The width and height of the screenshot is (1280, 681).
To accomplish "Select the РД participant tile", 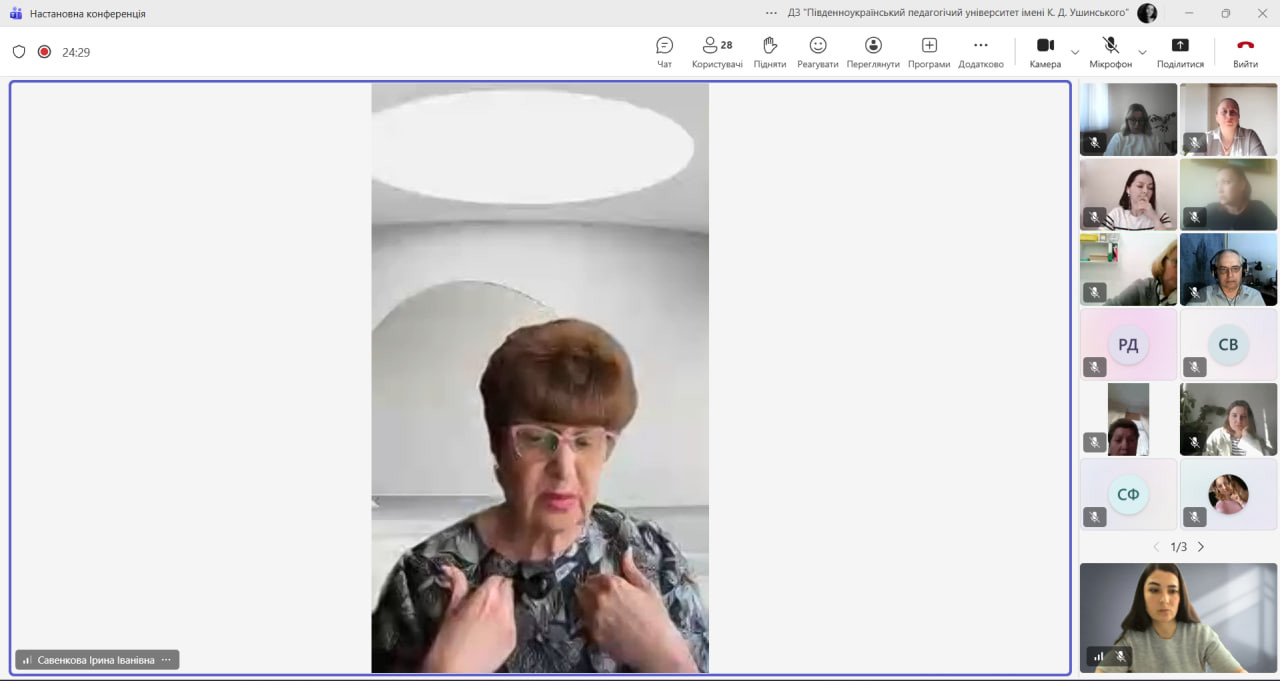I will pos(1128,345).
